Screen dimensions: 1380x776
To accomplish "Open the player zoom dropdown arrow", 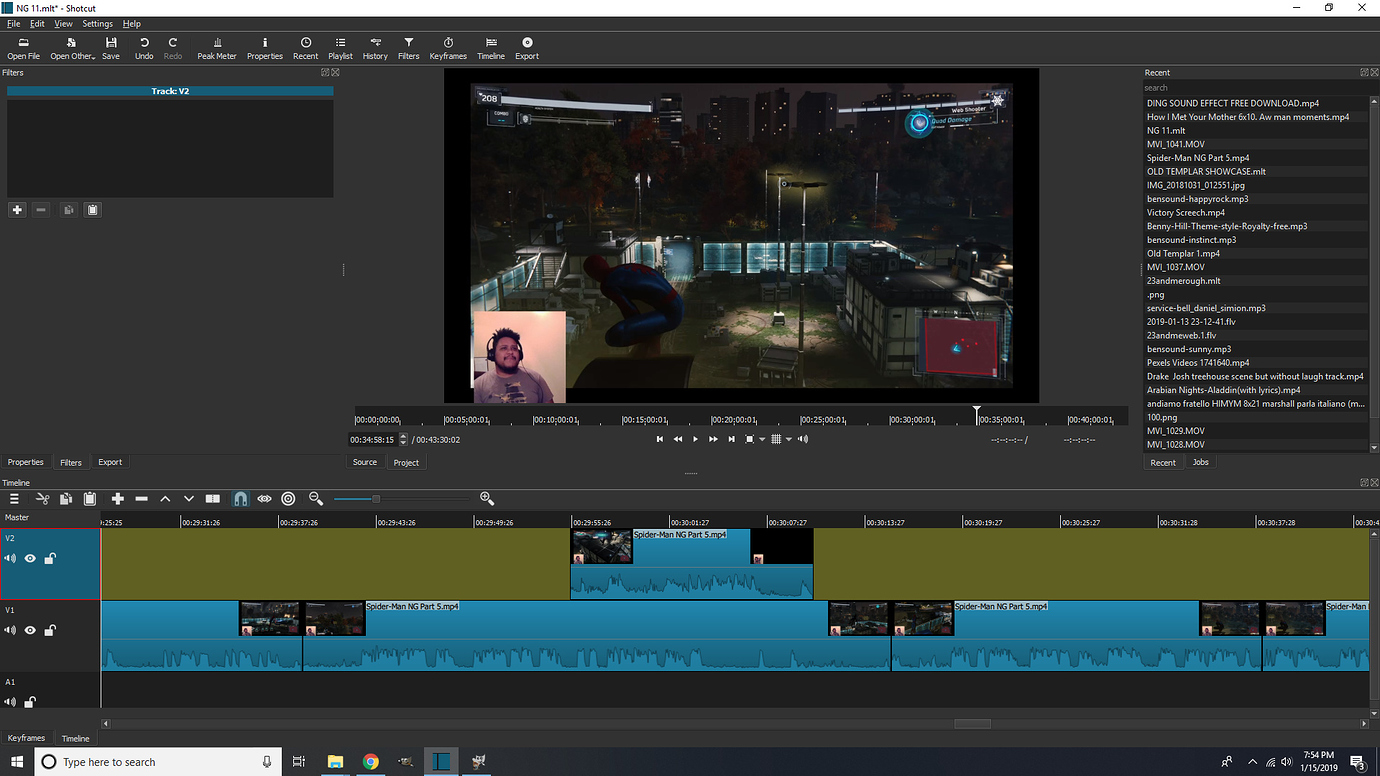I will (762, 439).
